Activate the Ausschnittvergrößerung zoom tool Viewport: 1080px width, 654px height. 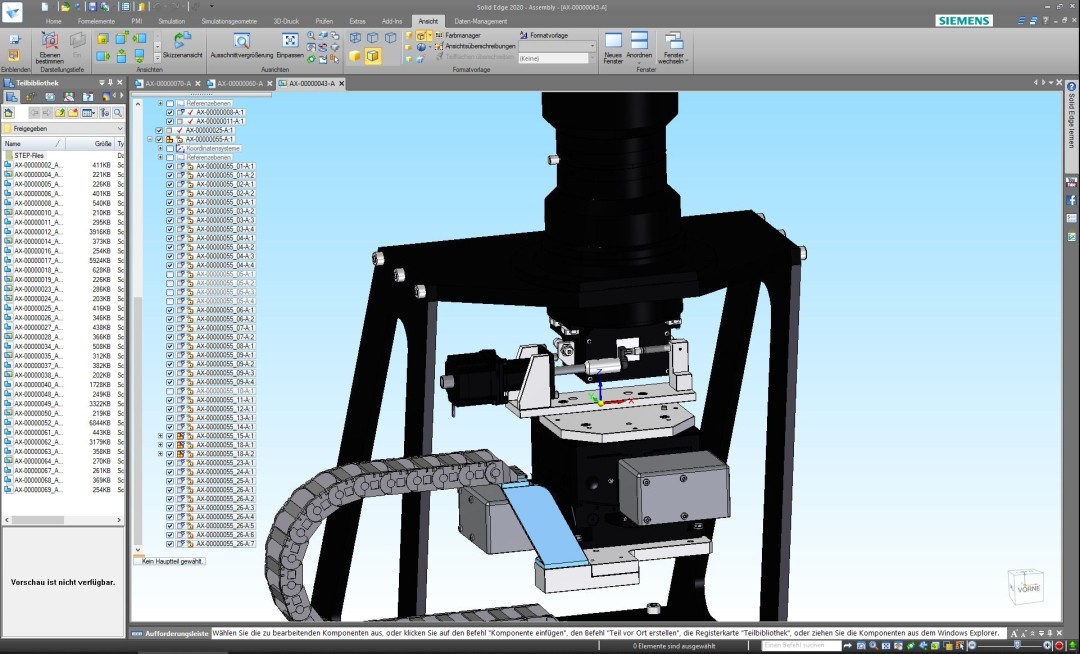point(241,42)
